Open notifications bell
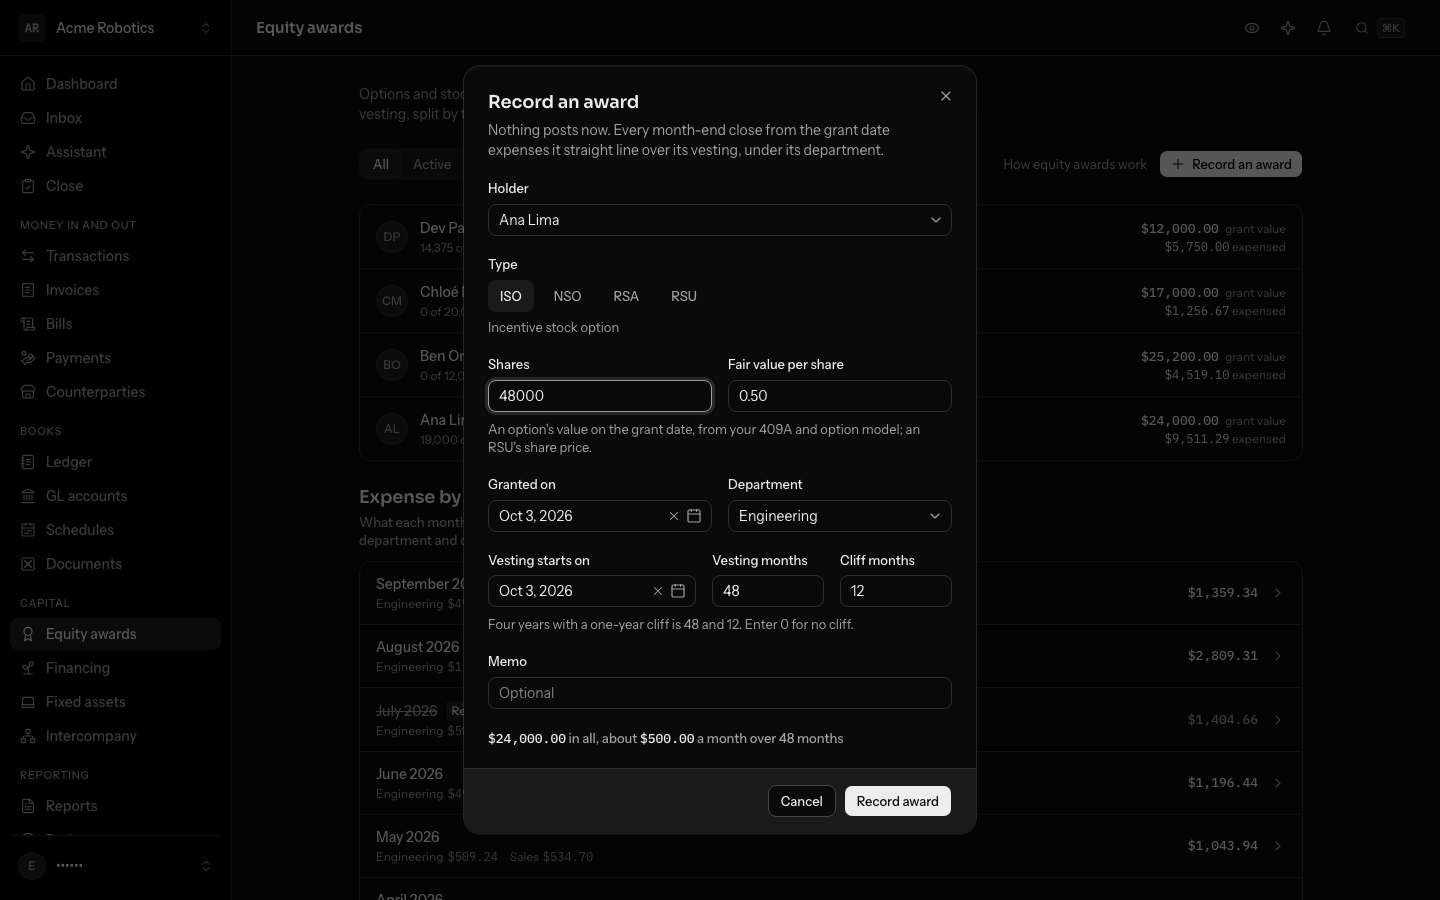The image size is (1440, 900). pyautogui.click(x=1324, y=28)
